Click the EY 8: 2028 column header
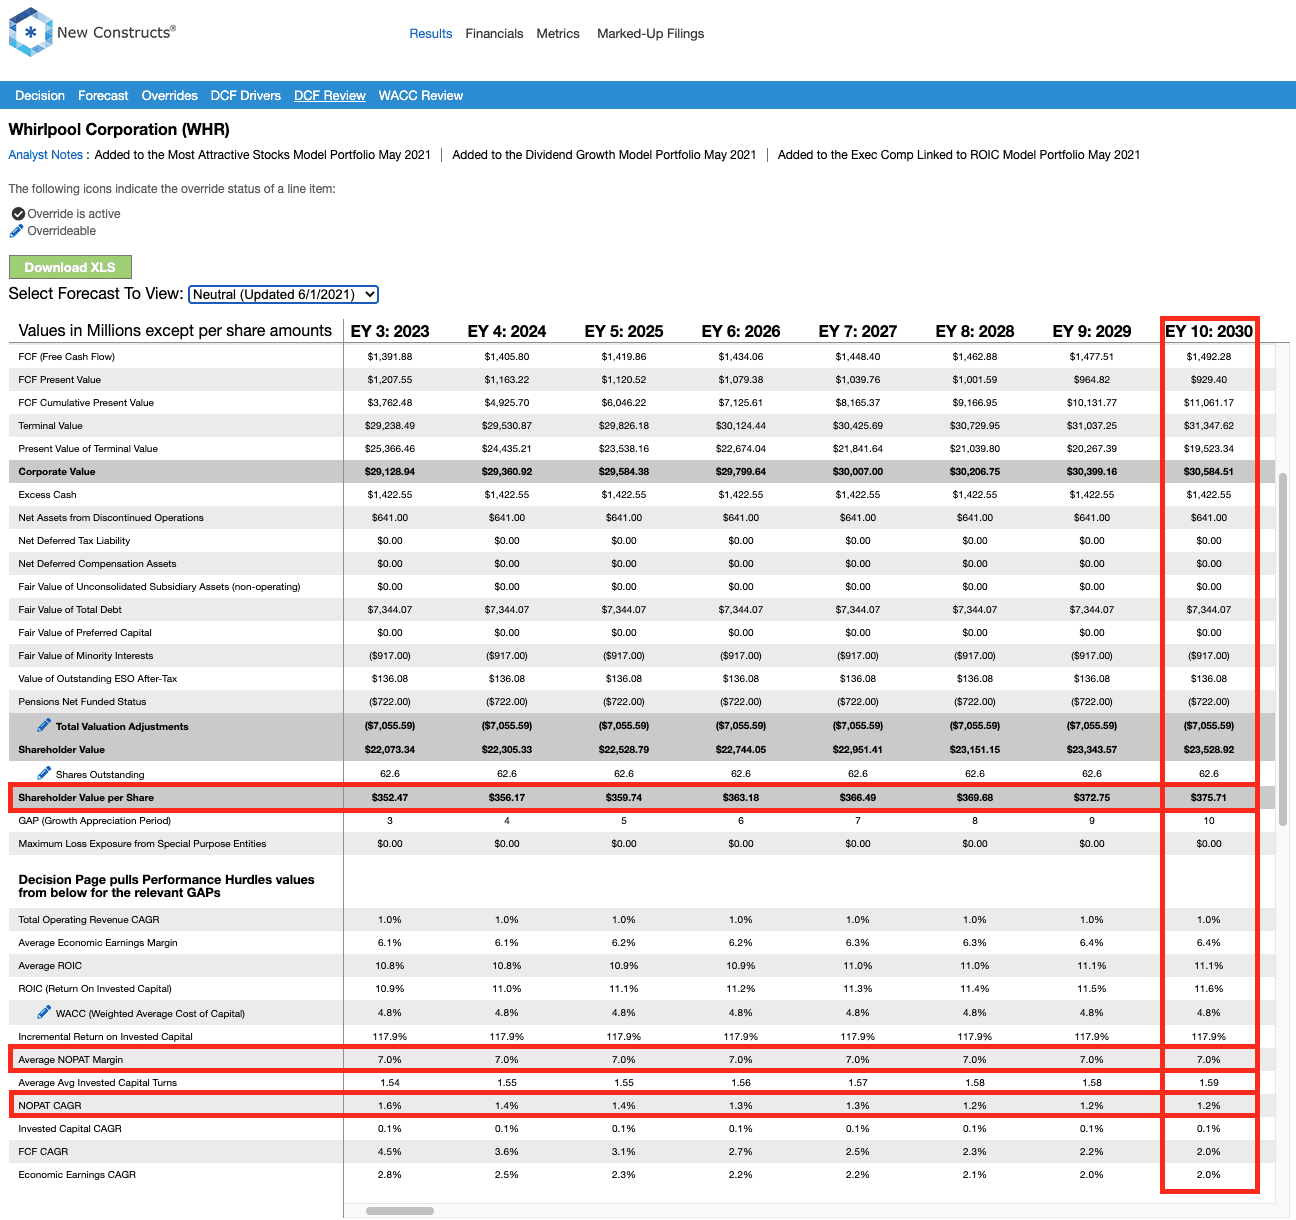This screenshot has width=1296, height=1220. (975, 331)
